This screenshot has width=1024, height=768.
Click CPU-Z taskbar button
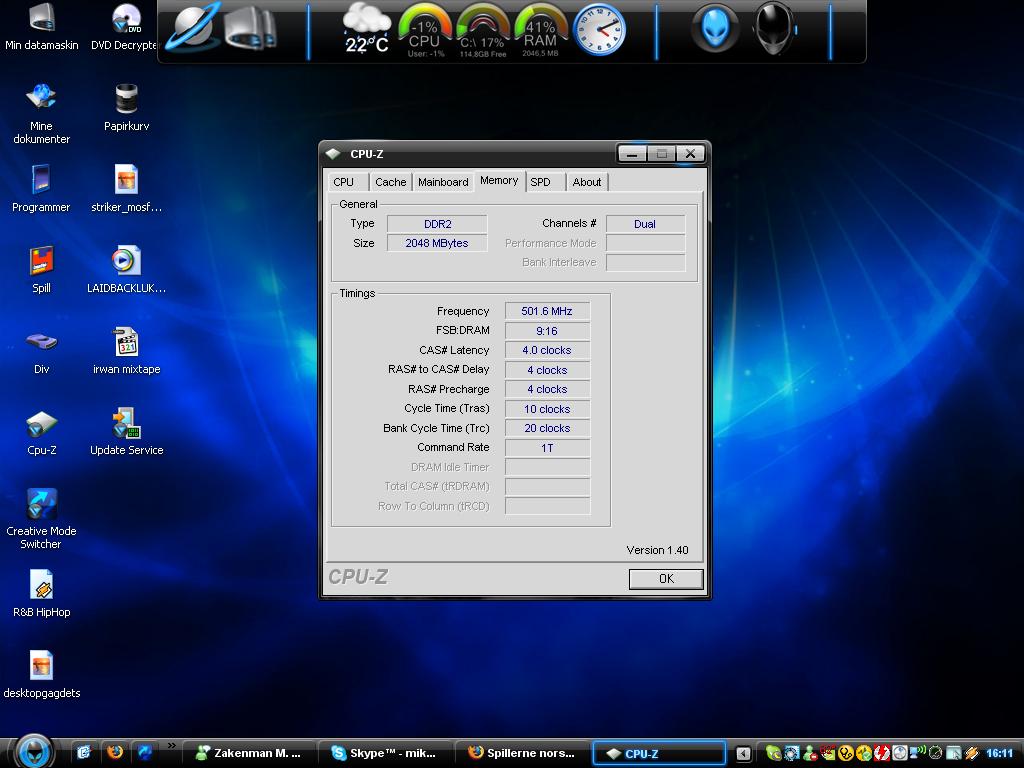point(658,753)
